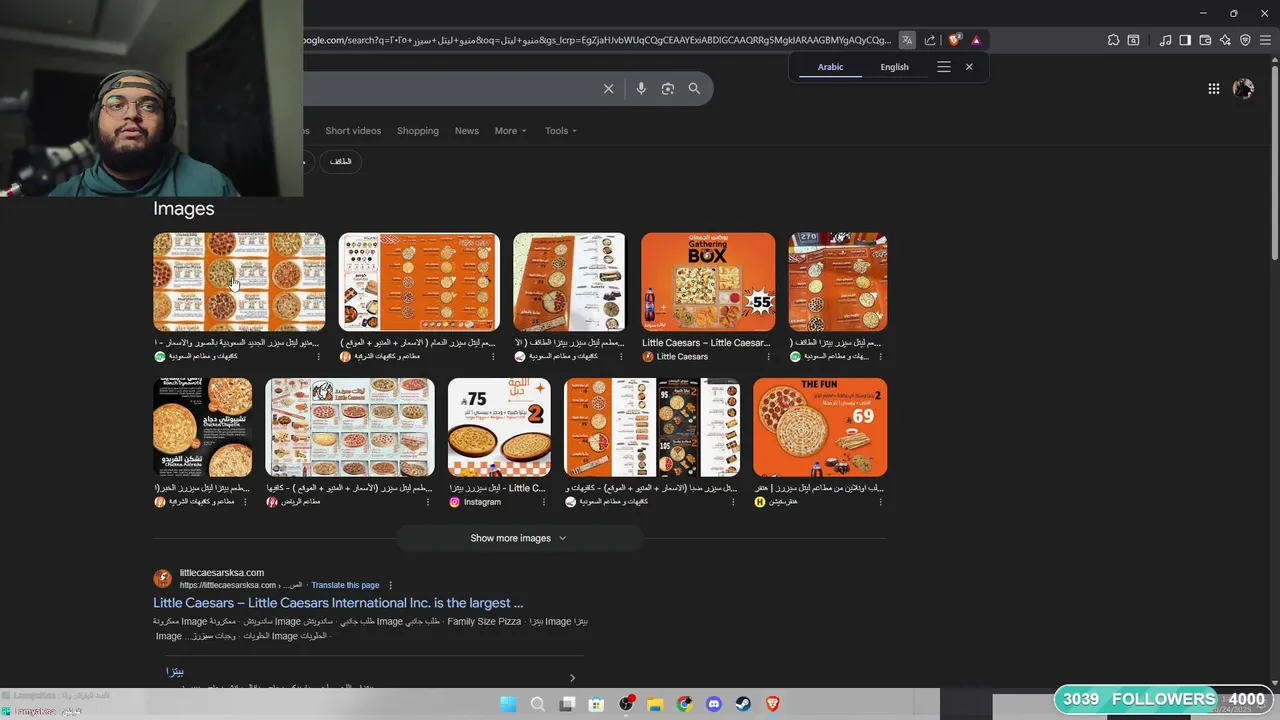
Task: Open the Brave VPN shield icon
Action: tap(1245, 40)
